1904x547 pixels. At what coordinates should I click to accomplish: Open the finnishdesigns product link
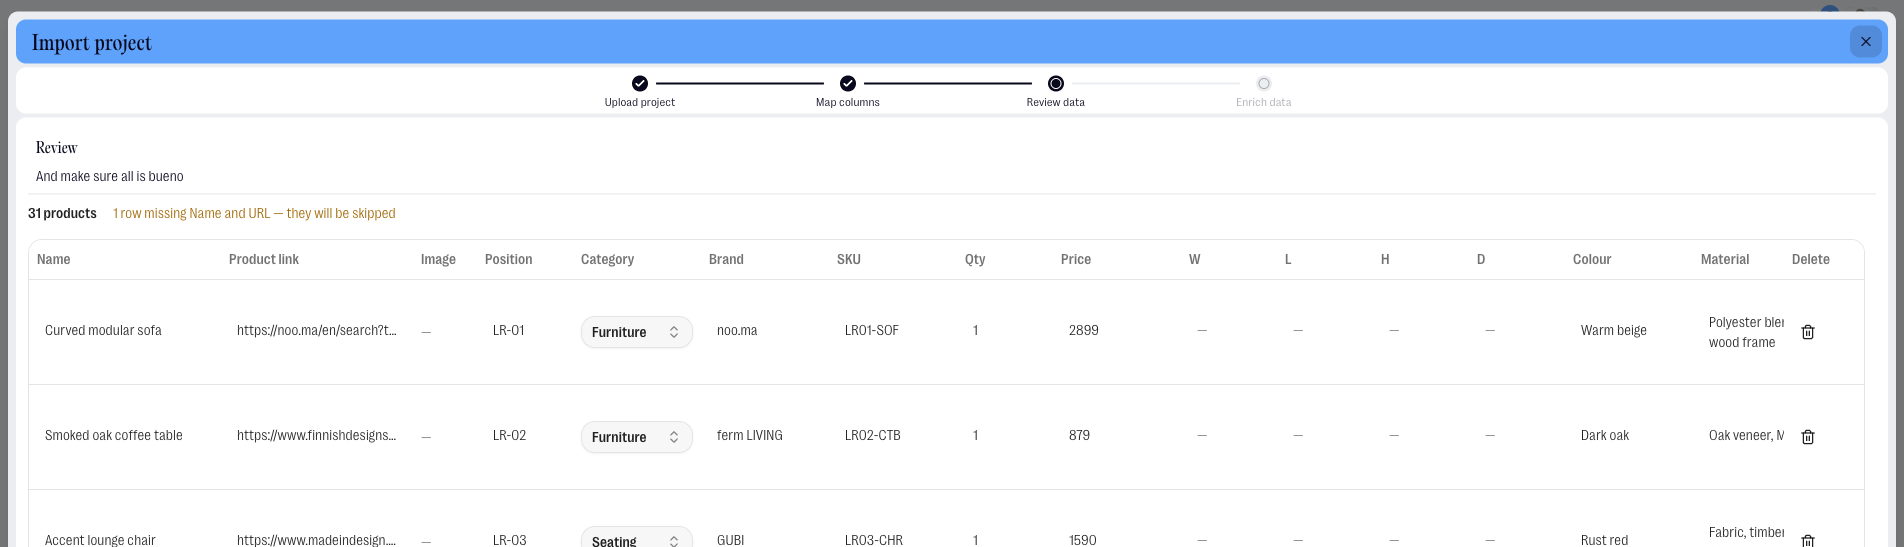[x=317, y=435]
